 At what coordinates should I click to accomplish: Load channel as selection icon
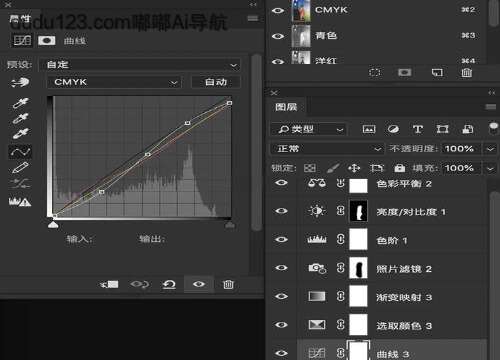pyautogui.click(x=375, y=72)
